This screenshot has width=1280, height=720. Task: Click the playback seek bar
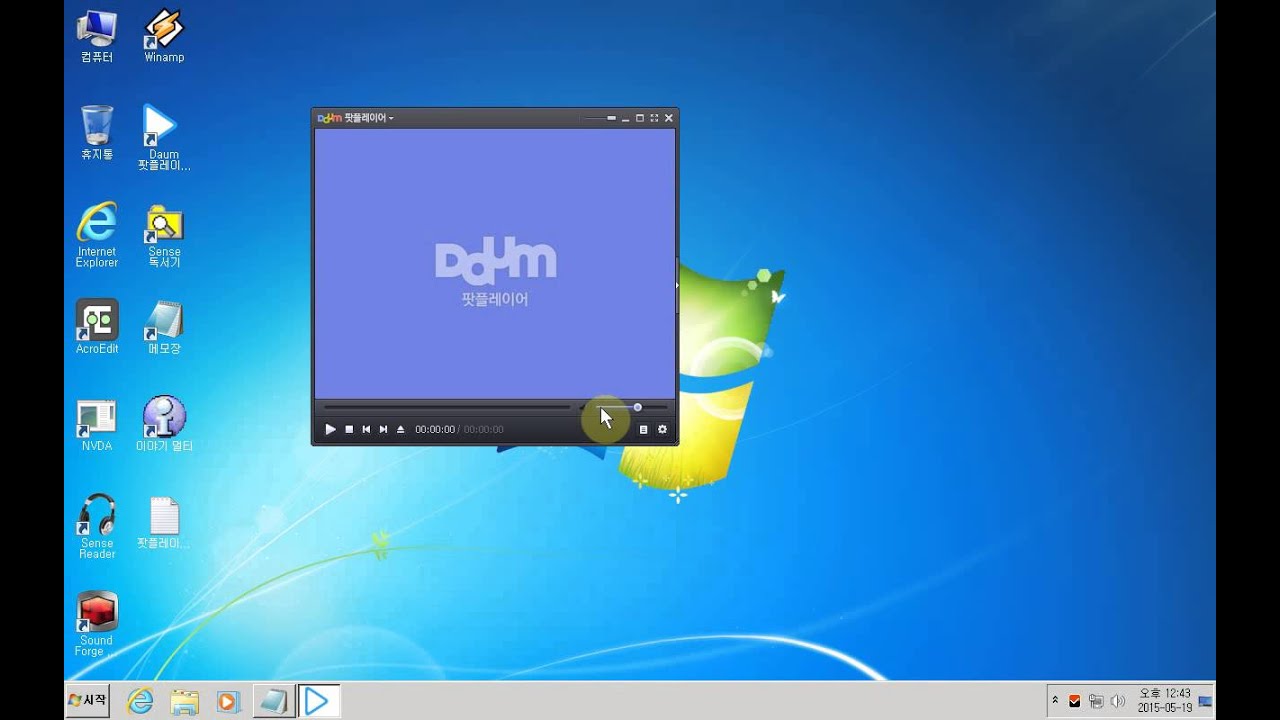pos(447,407)
